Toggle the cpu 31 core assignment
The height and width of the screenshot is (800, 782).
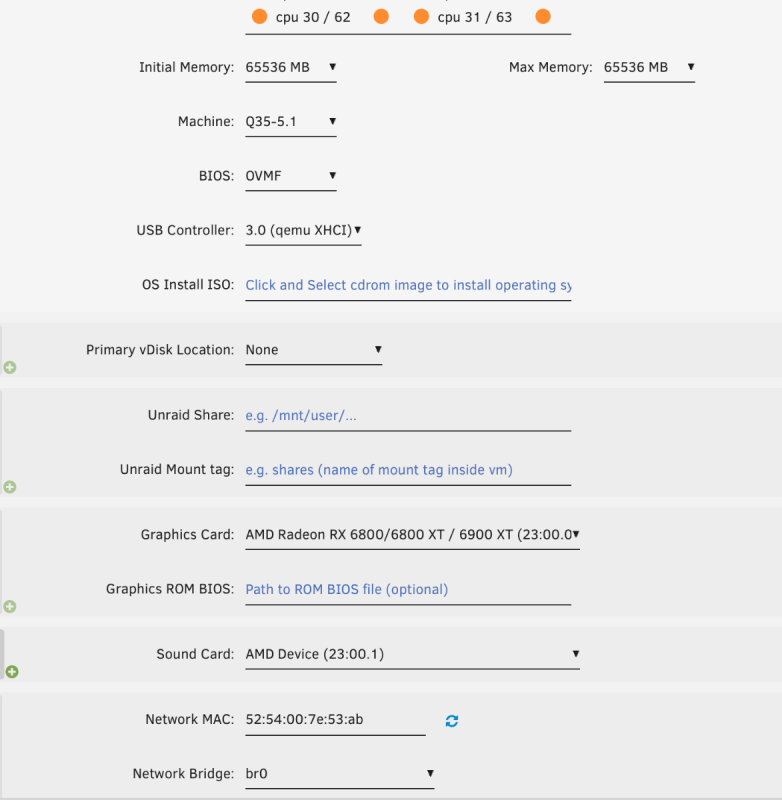click(x=421, y=17)
